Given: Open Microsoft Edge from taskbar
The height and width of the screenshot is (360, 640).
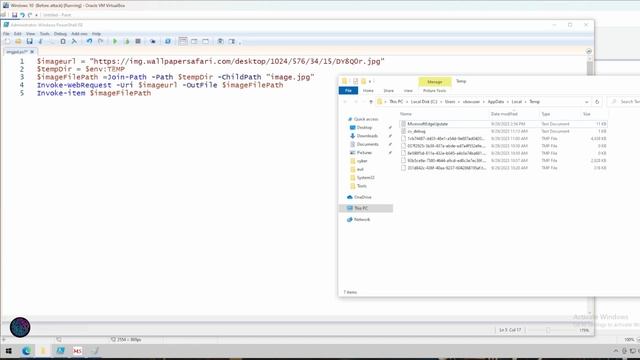Looking at the screenshot, I should (27, 351).
